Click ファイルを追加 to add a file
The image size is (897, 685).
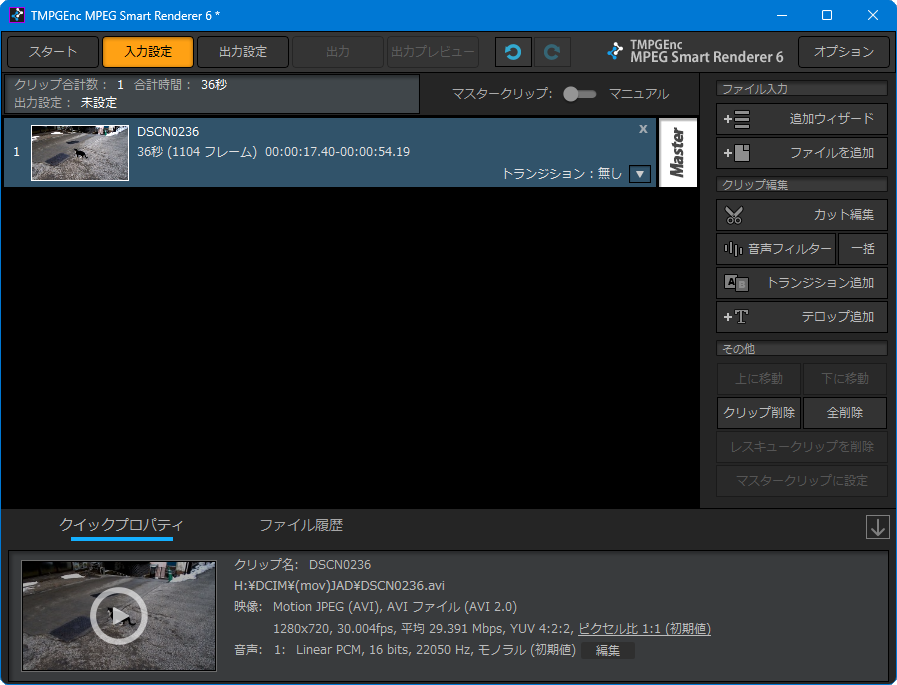(x=801, y=153)
